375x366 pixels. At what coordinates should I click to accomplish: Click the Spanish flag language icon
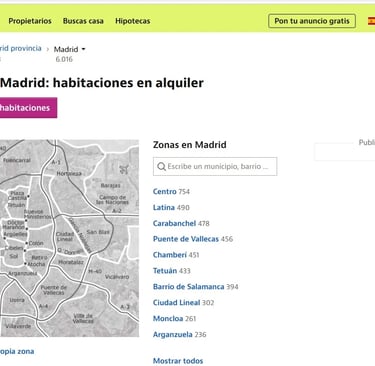tap(371, 21)
